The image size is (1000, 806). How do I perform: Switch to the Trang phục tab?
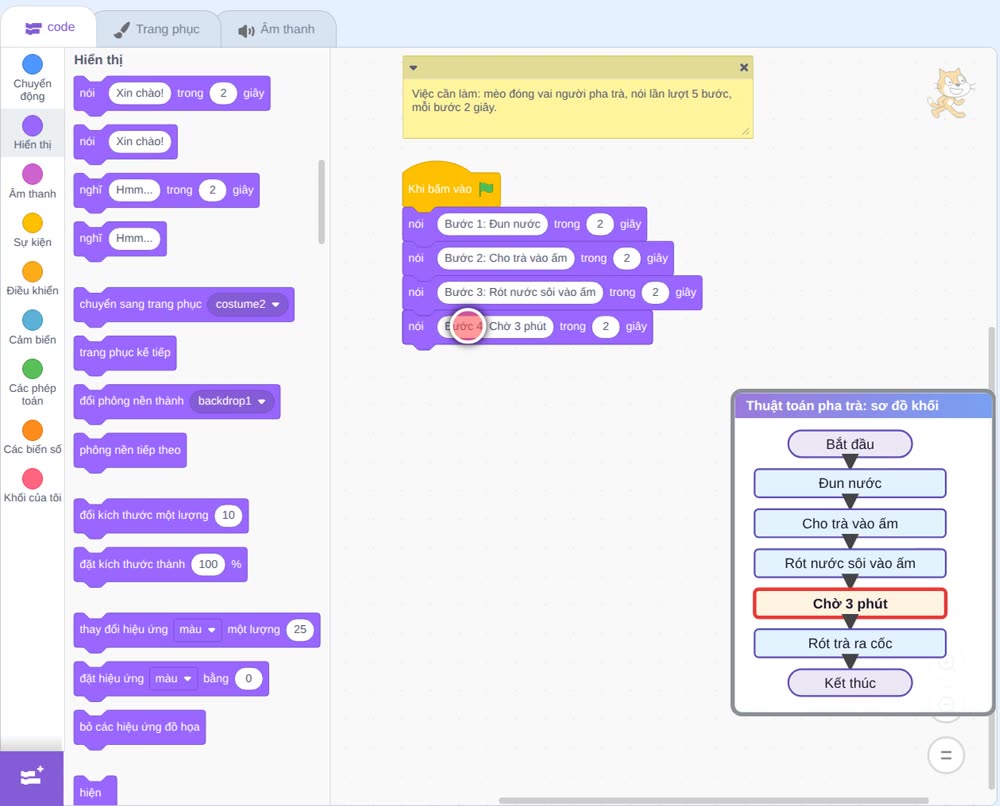coord(157,29)
